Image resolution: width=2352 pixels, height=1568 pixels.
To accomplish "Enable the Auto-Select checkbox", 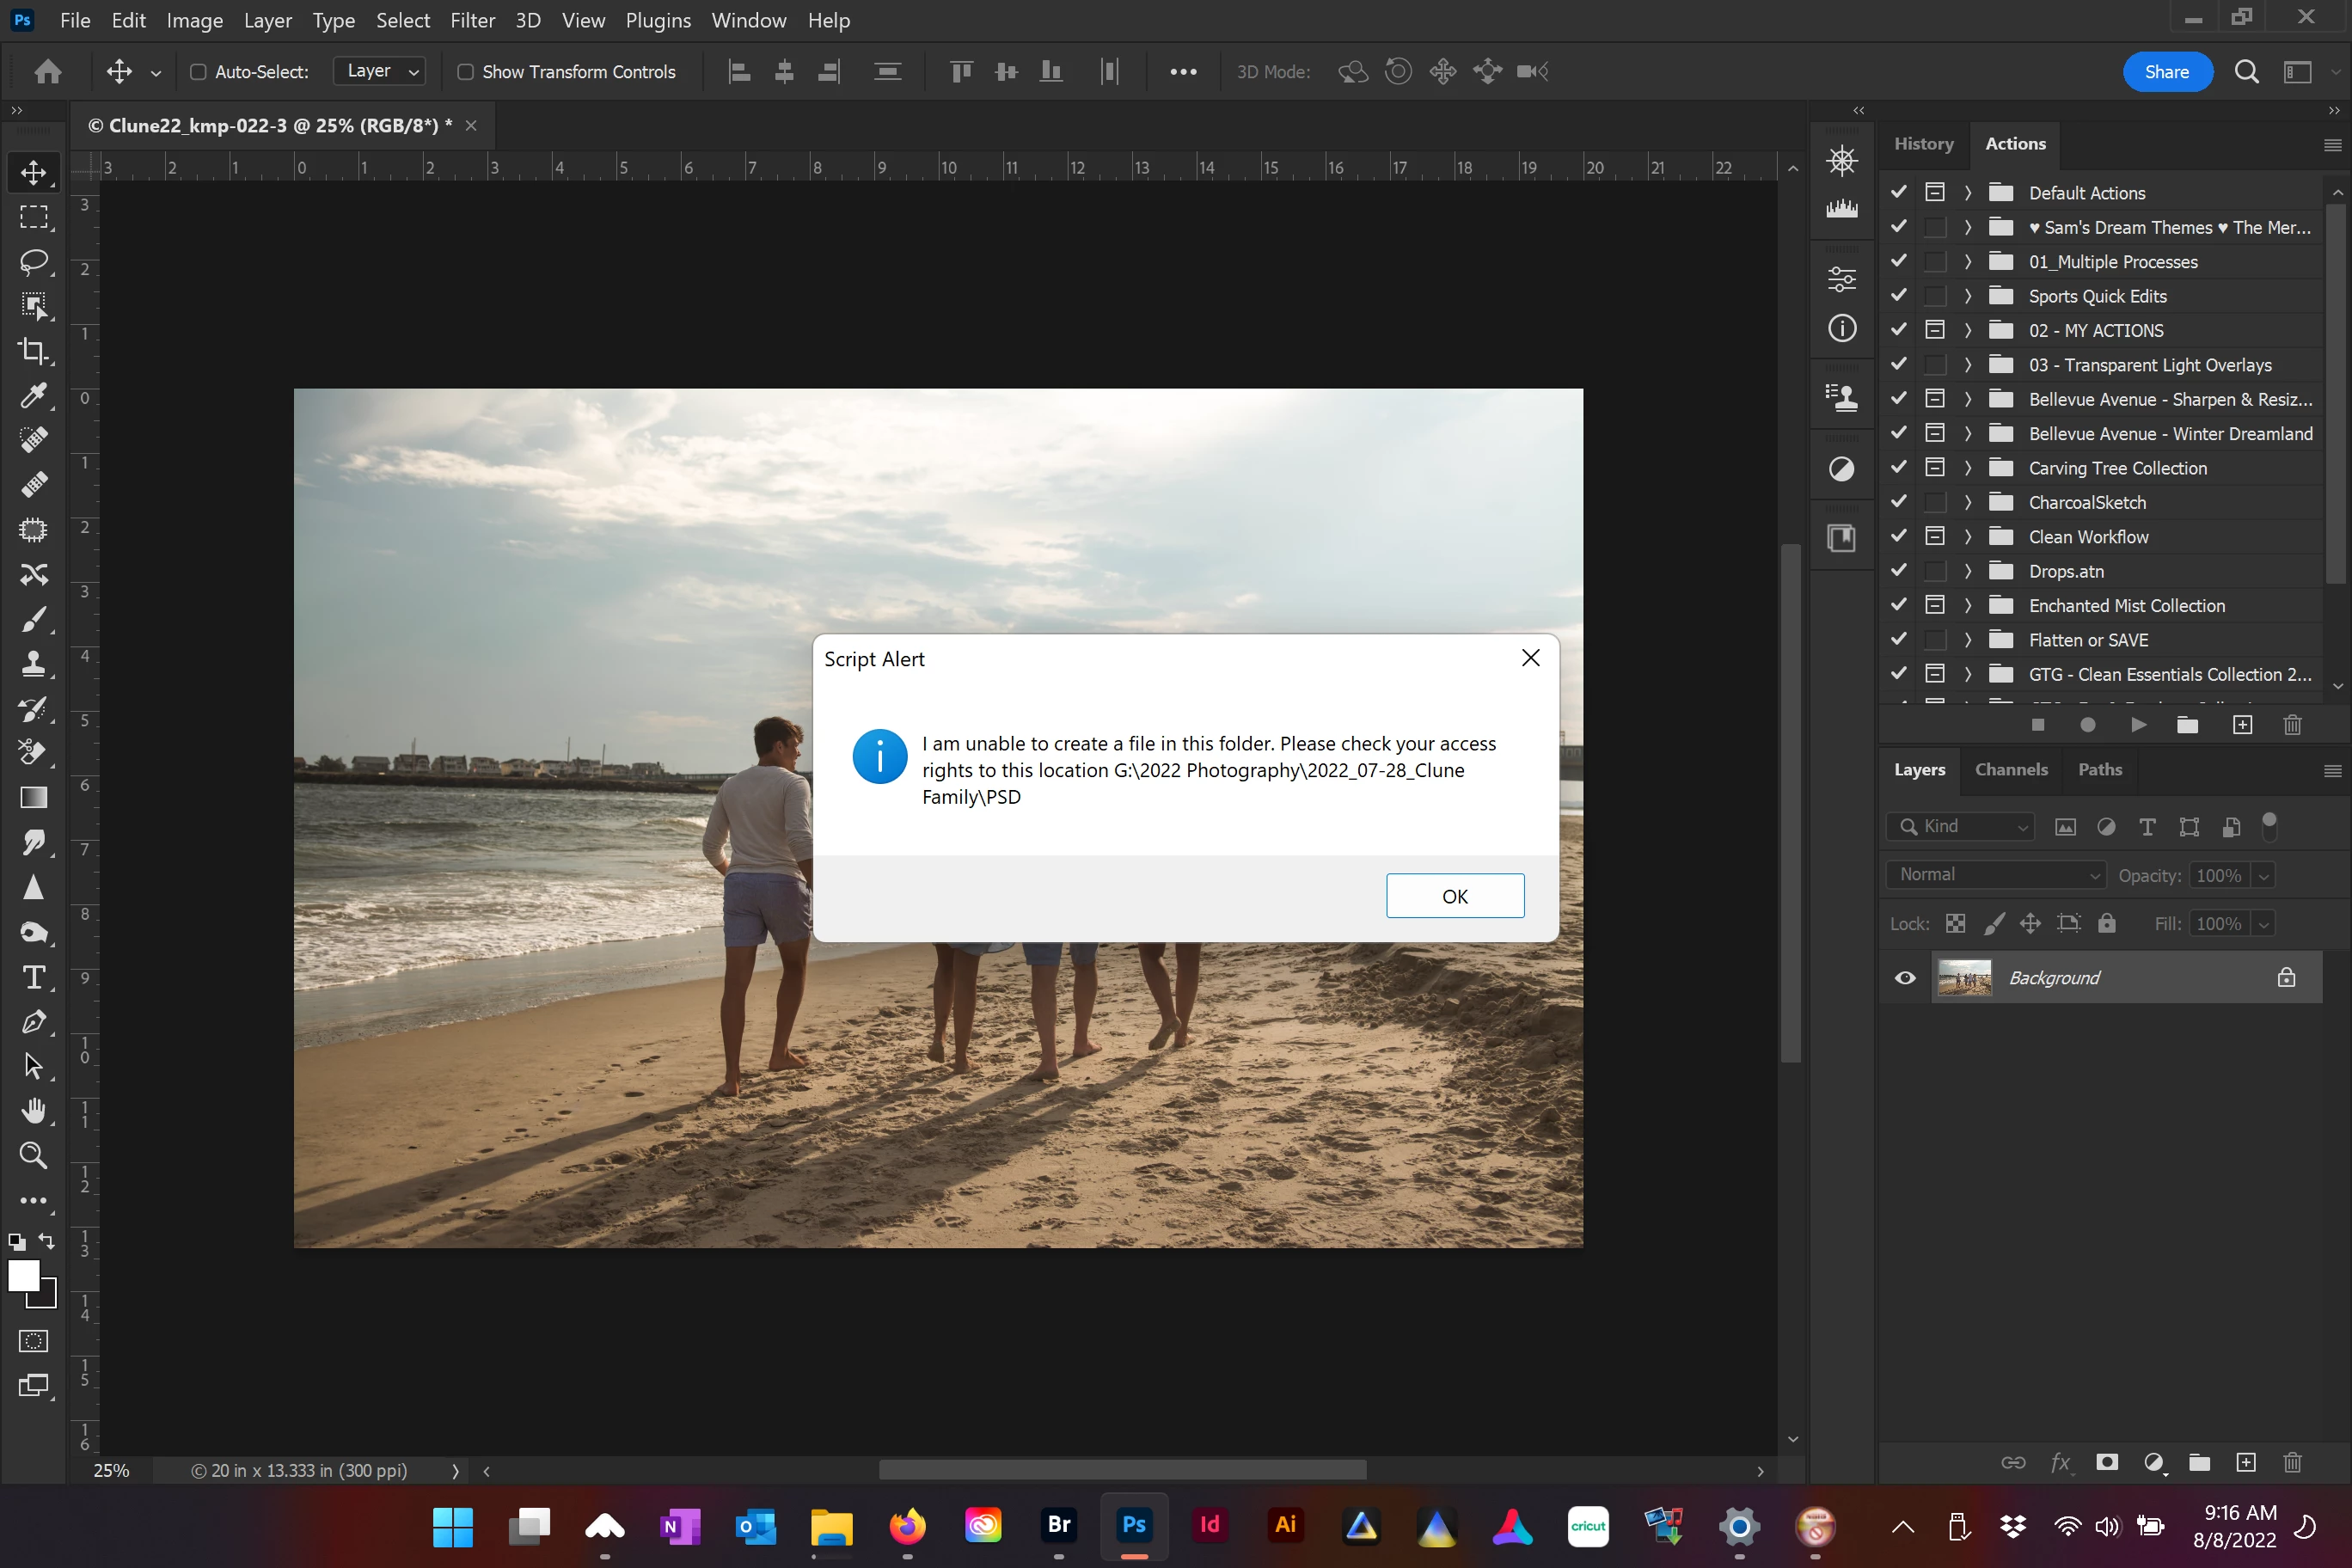I will pos(198,72).
